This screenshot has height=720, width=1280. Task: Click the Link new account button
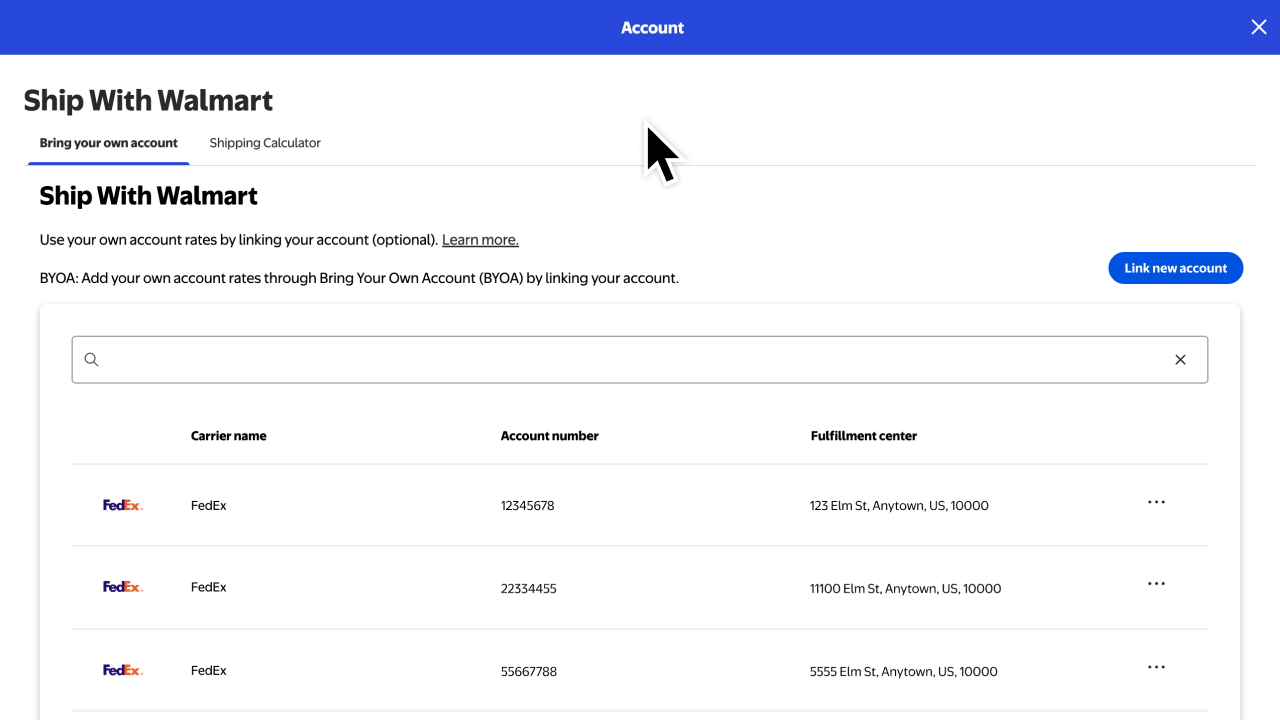[x=1175, y=268]
